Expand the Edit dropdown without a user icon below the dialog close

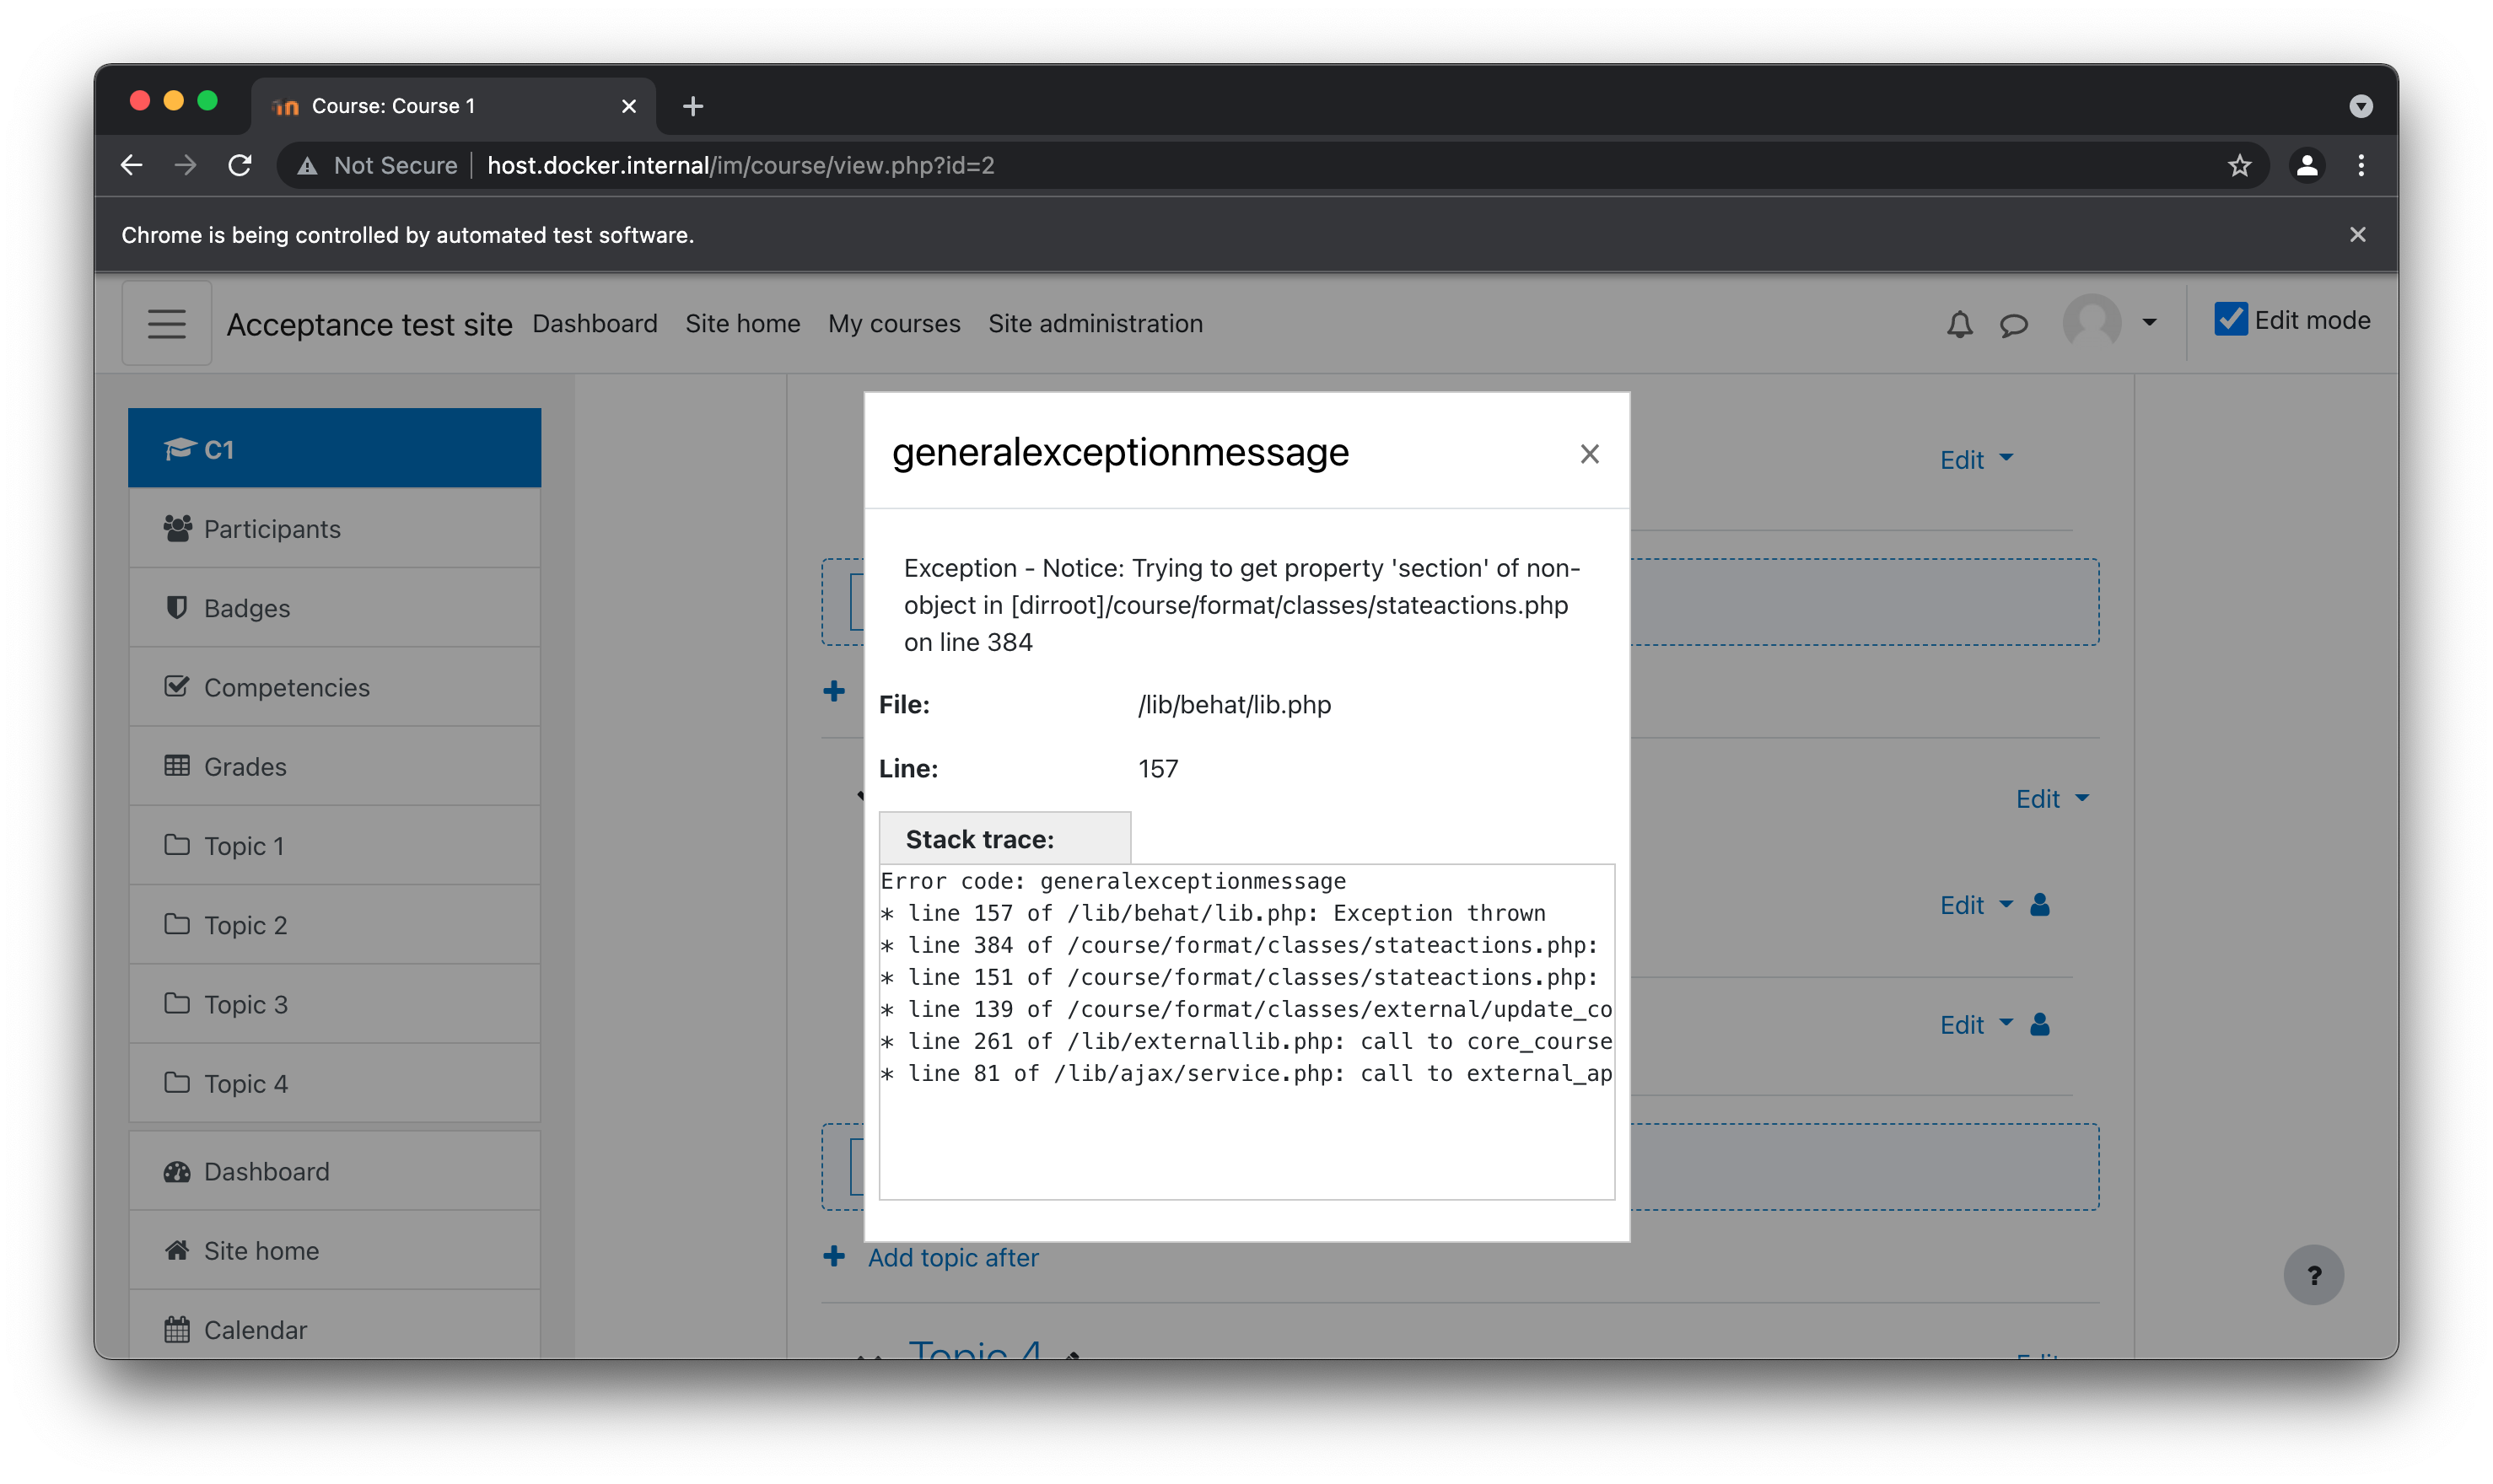2052,799
